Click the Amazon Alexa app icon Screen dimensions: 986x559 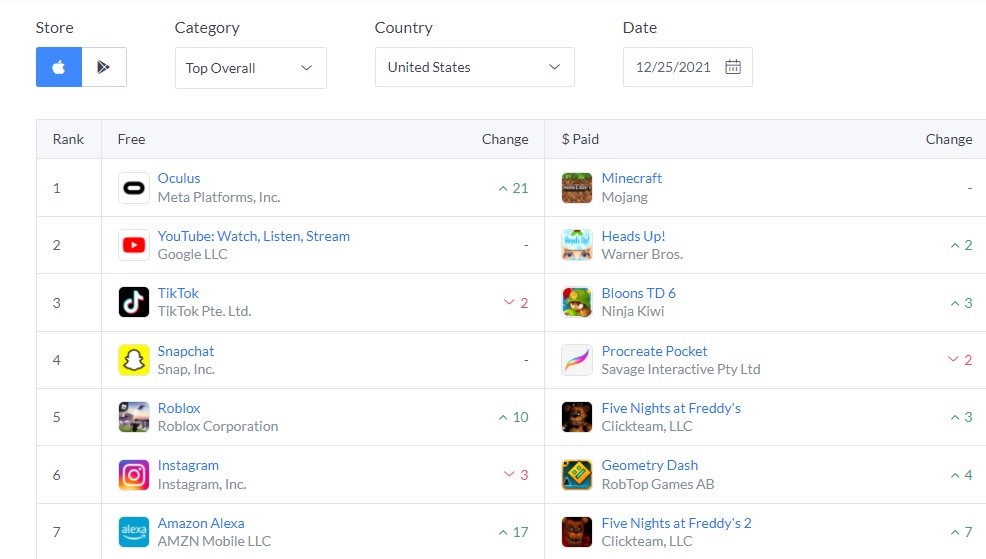(x=134, y=532)
